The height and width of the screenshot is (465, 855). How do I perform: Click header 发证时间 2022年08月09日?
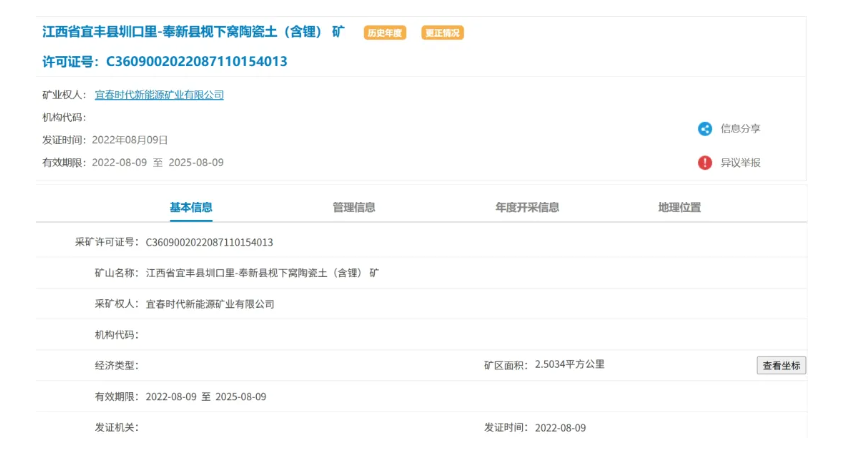tap(105, 140)
